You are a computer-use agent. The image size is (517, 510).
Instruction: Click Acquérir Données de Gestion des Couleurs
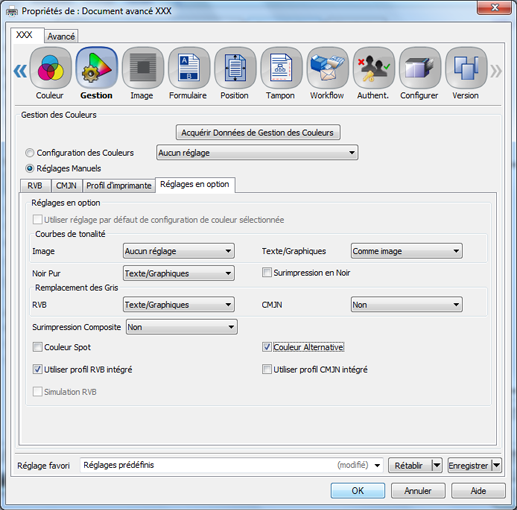[x=258, y=132]
